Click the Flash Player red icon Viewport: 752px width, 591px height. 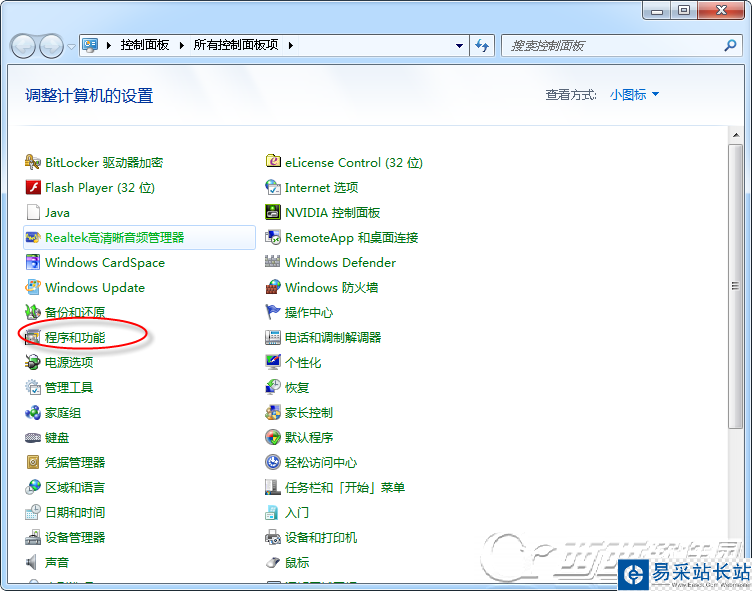pyautogui.click(x=33, y=187)
